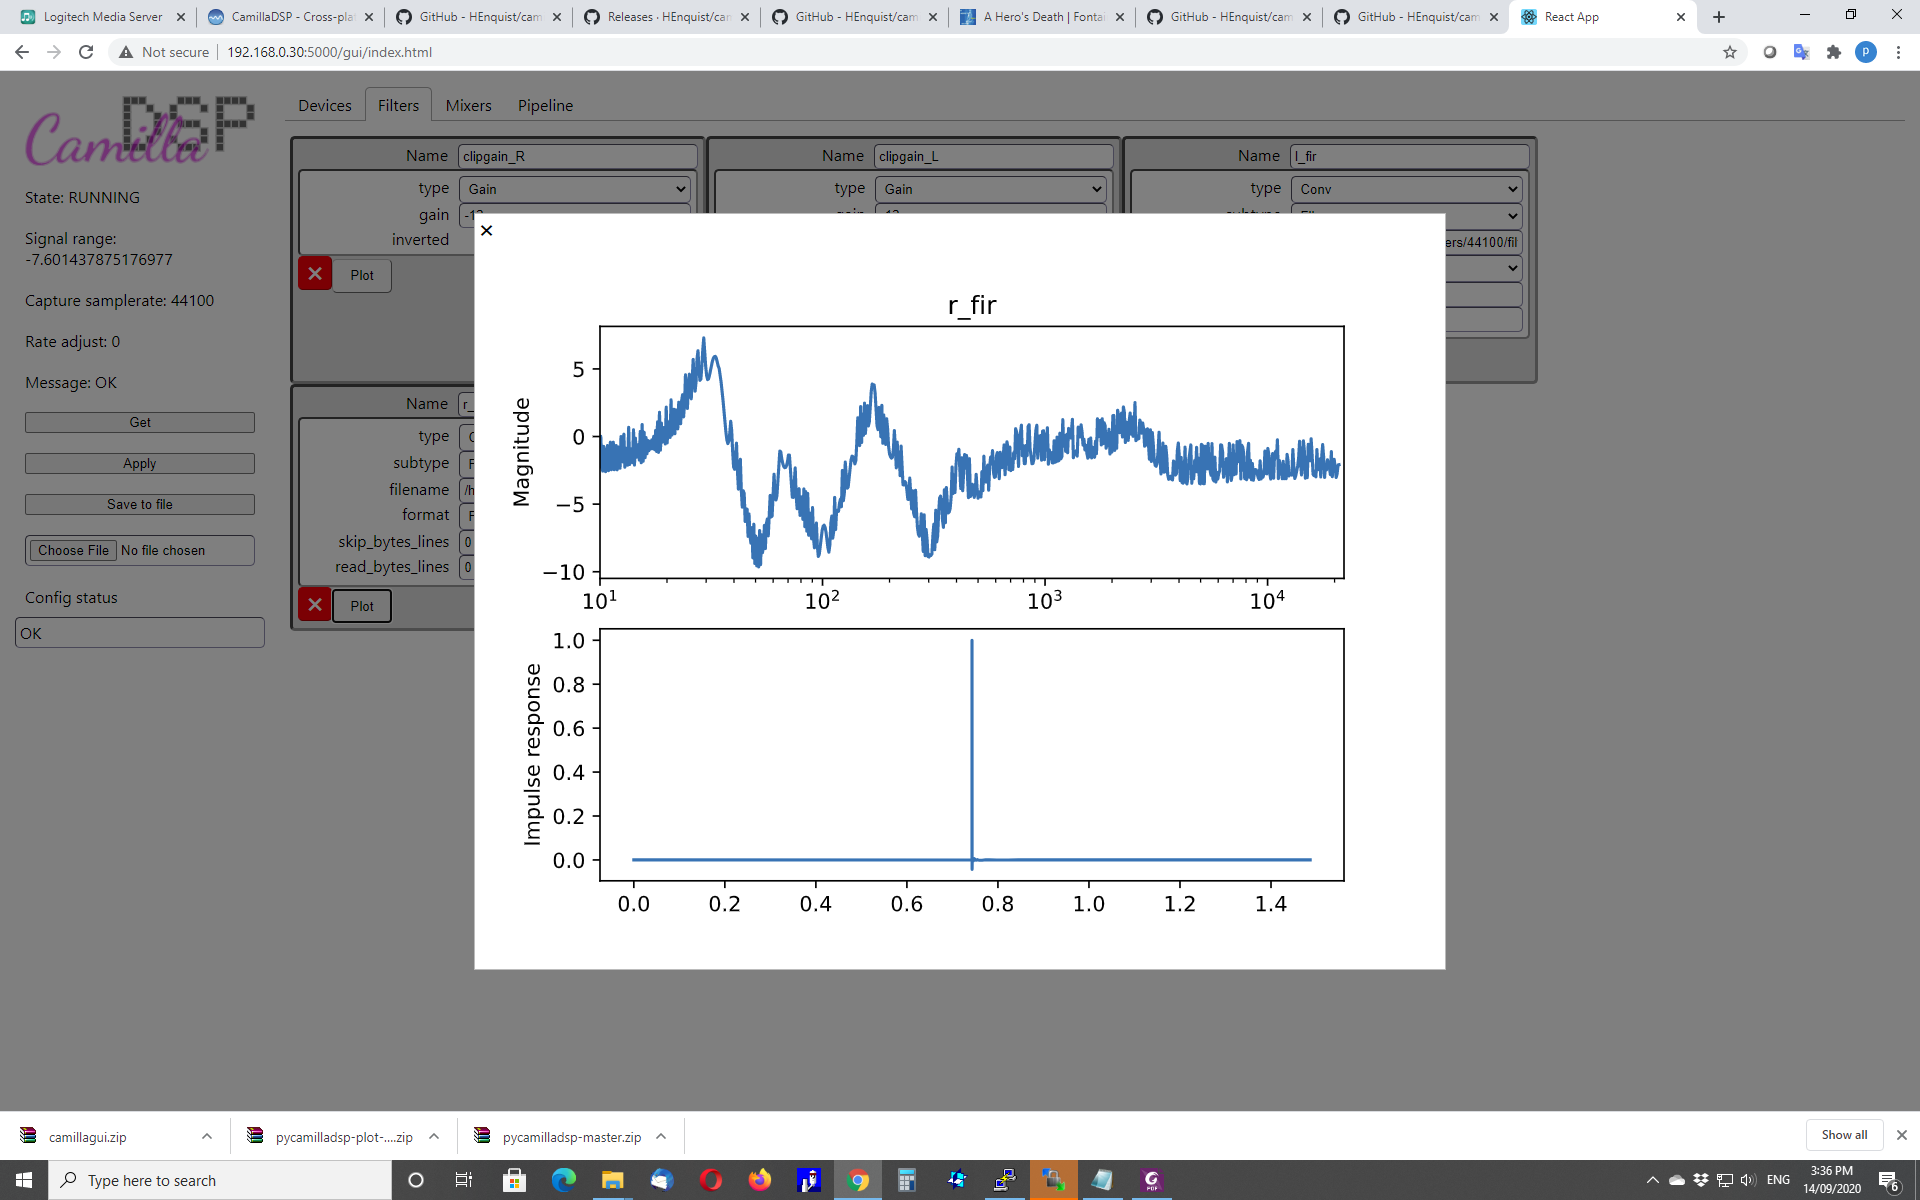Screen dimensions: 1920x1200
Task: Open Dropbox tray icon
Action: coord(1701,1180)
